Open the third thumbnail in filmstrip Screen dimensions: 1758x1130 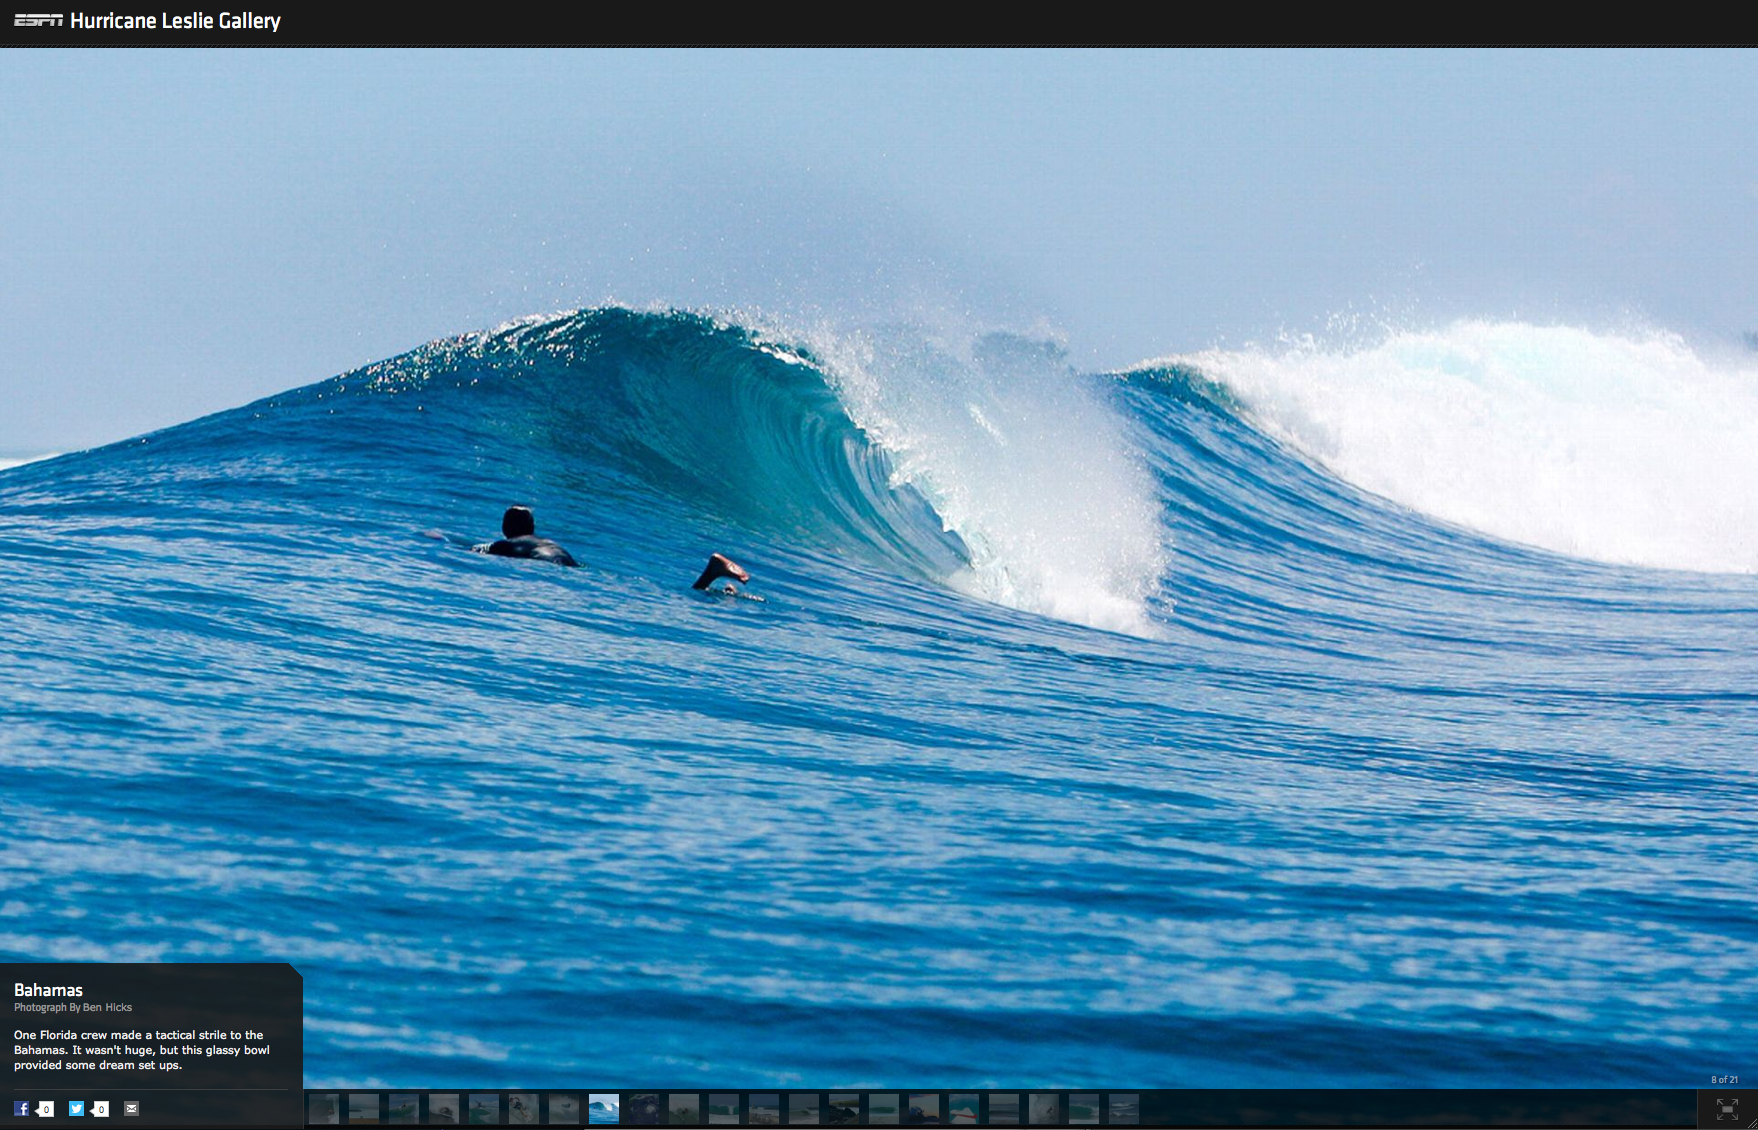pos(404,1108)
